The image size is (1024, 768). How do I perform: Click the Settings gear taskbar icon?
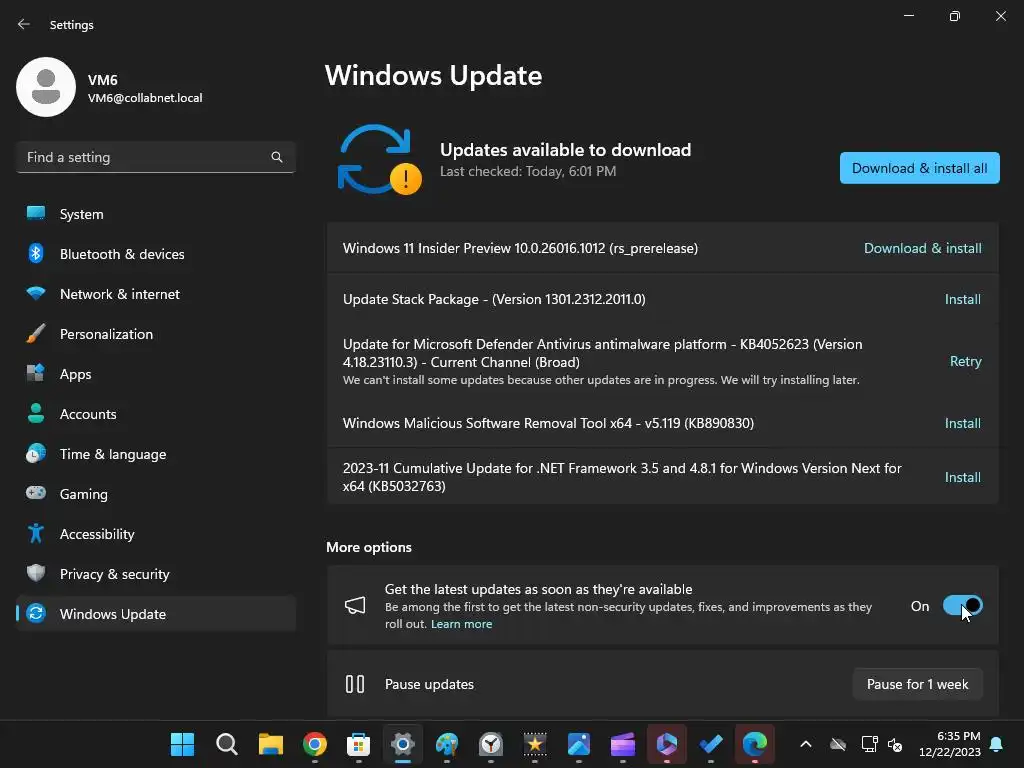click(403, 744)
